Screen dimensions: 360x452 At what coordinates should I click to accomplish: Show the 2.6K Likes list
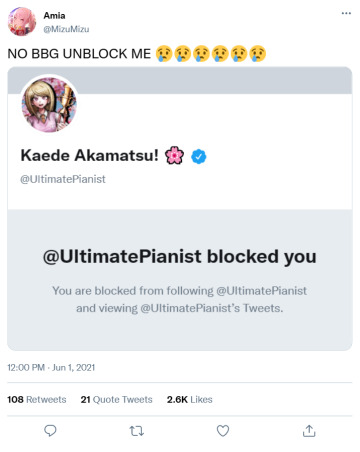190,399
